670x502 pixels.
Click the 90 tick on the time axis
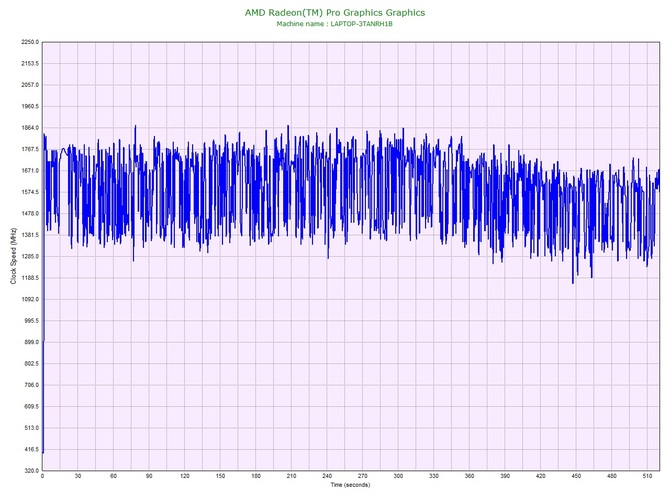[149, 476]
